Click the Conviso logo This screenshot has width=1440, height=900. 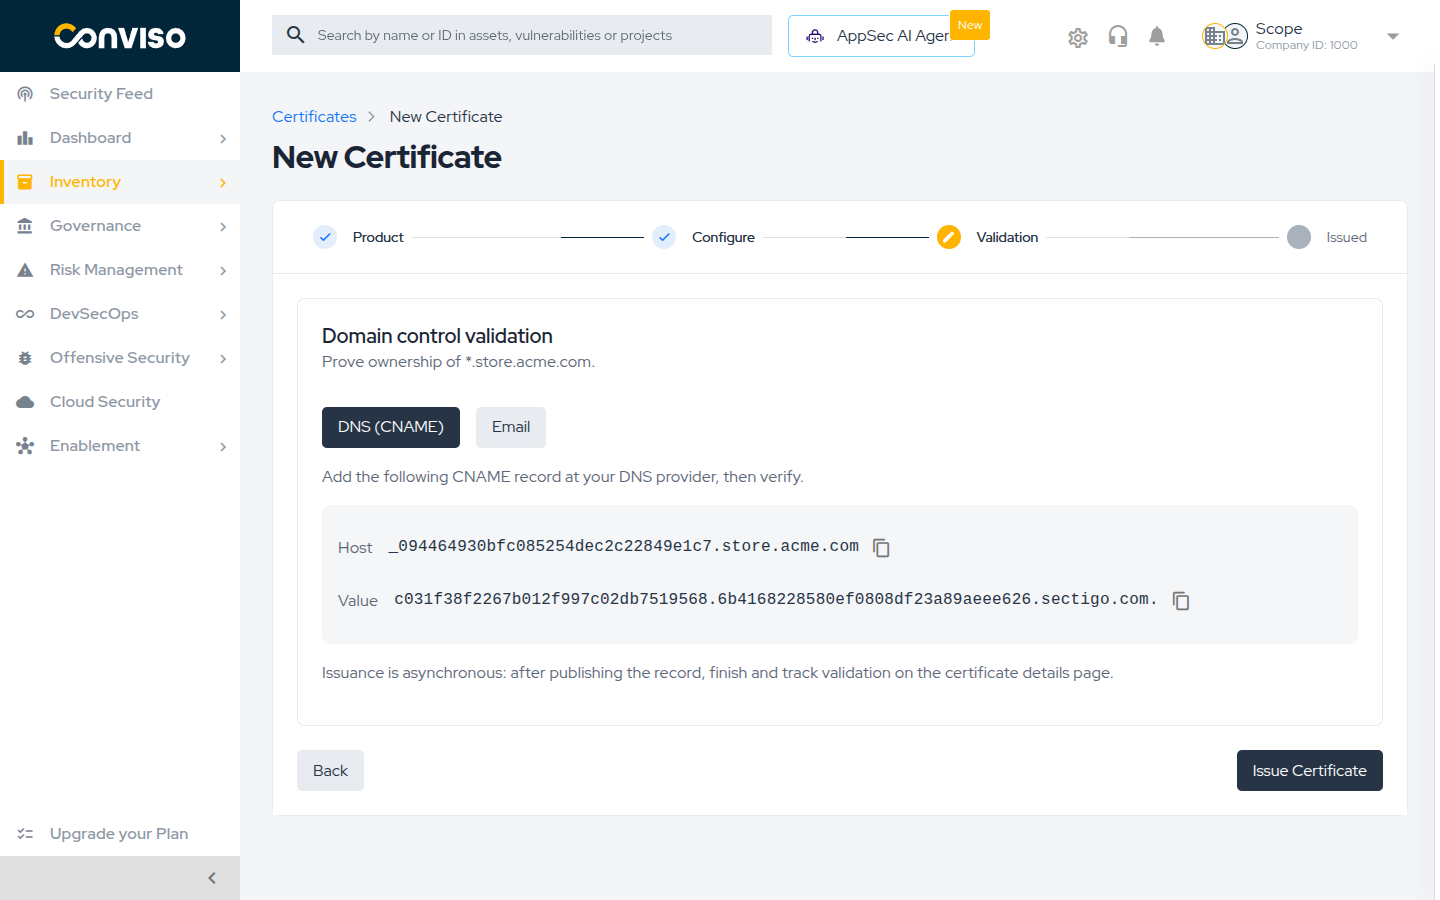tap(120, 36)
